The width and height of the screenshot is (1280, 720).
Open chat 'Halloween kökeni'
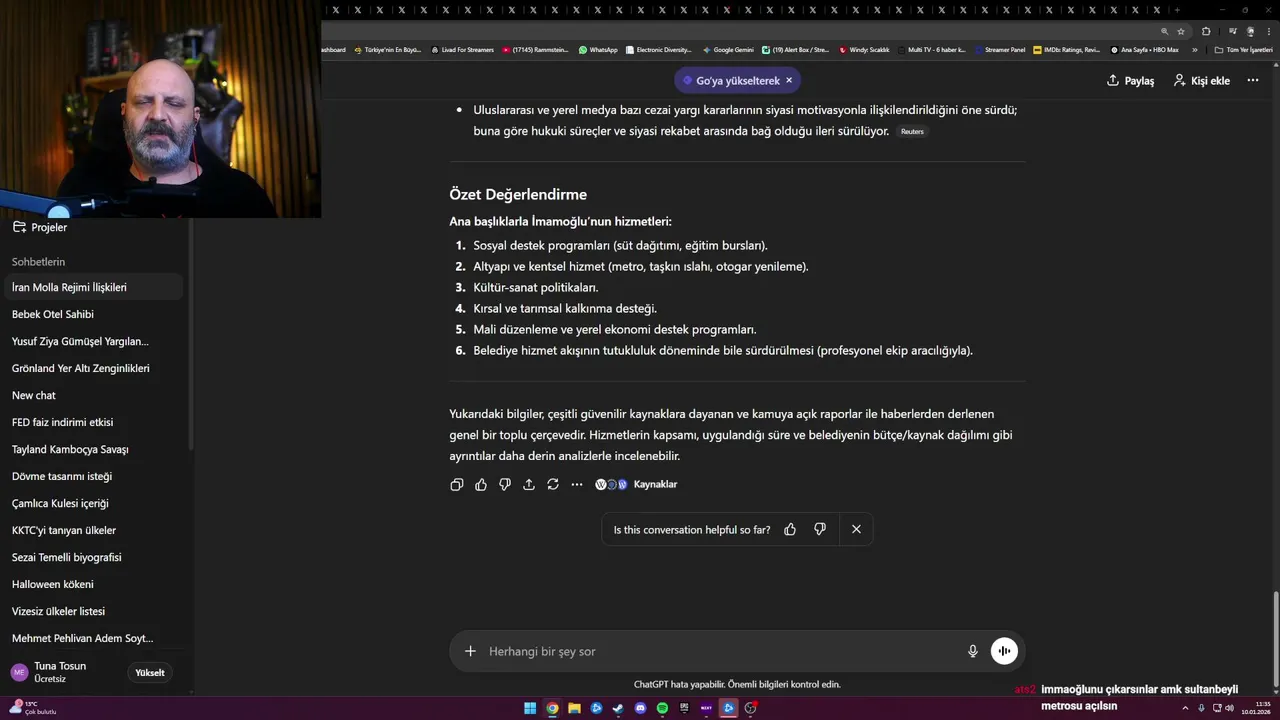[x=92, y=584]
